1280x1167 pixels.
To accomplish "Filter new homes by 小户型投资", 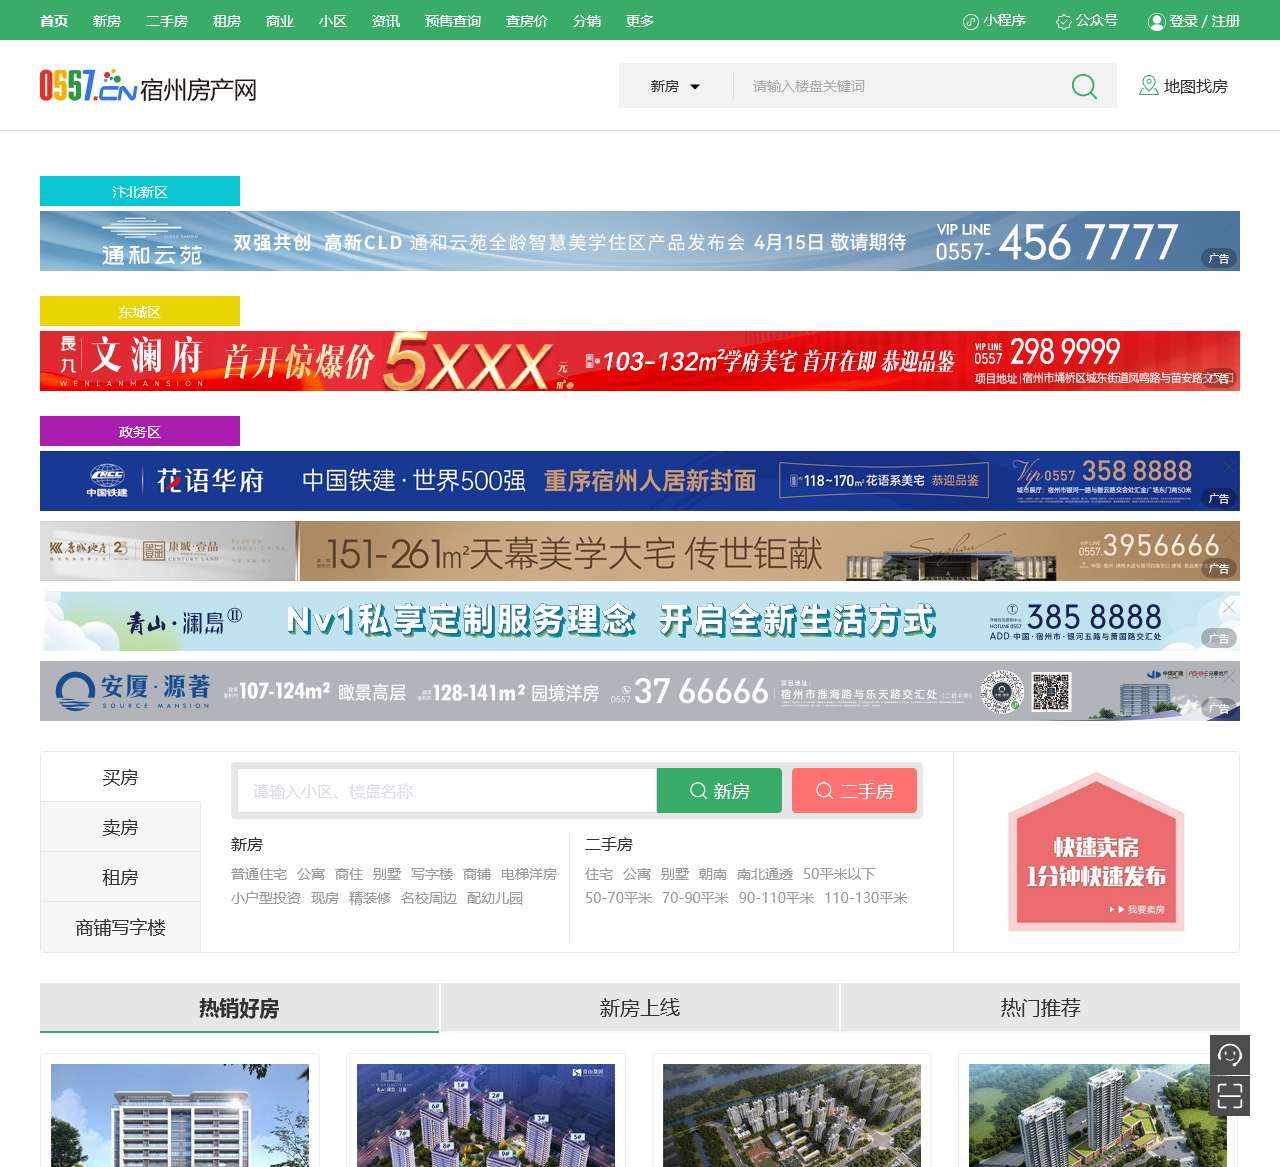I will 266,898.
